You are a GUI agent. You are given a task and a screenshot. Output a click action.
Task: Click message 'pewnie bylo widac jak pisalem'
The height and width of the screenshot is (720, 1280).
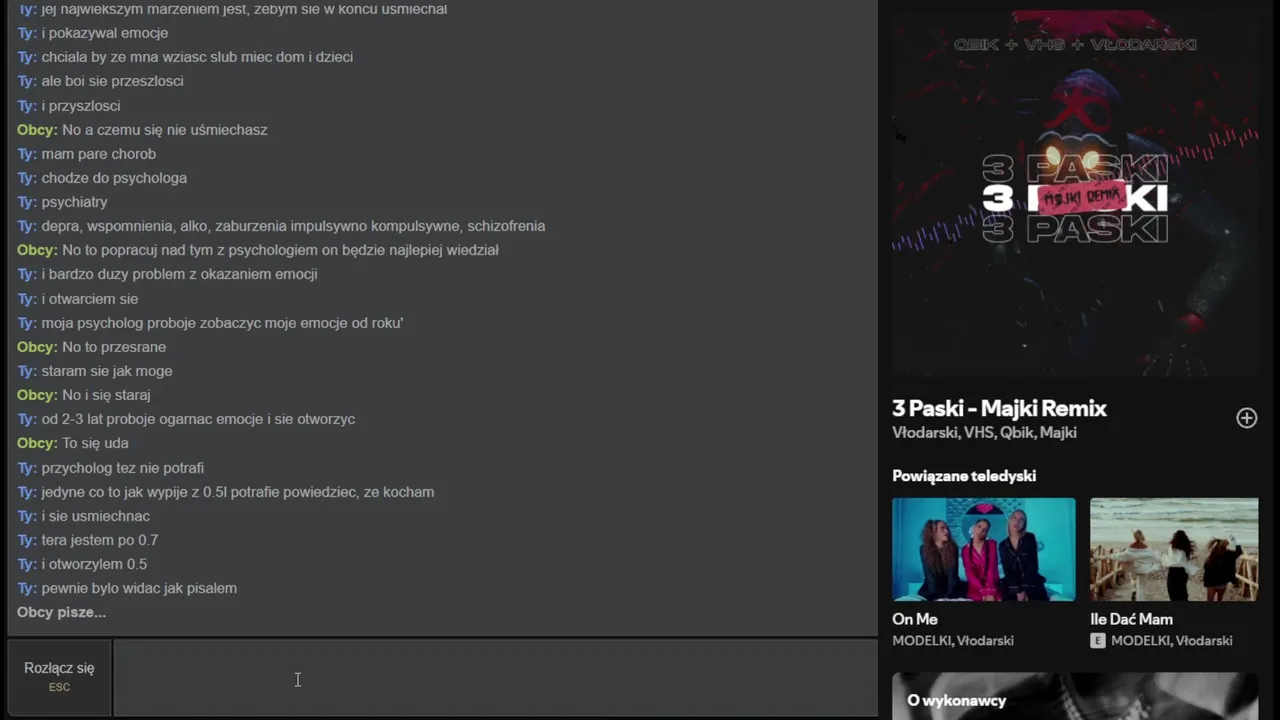pyautogui.click(x=127, y=588)
